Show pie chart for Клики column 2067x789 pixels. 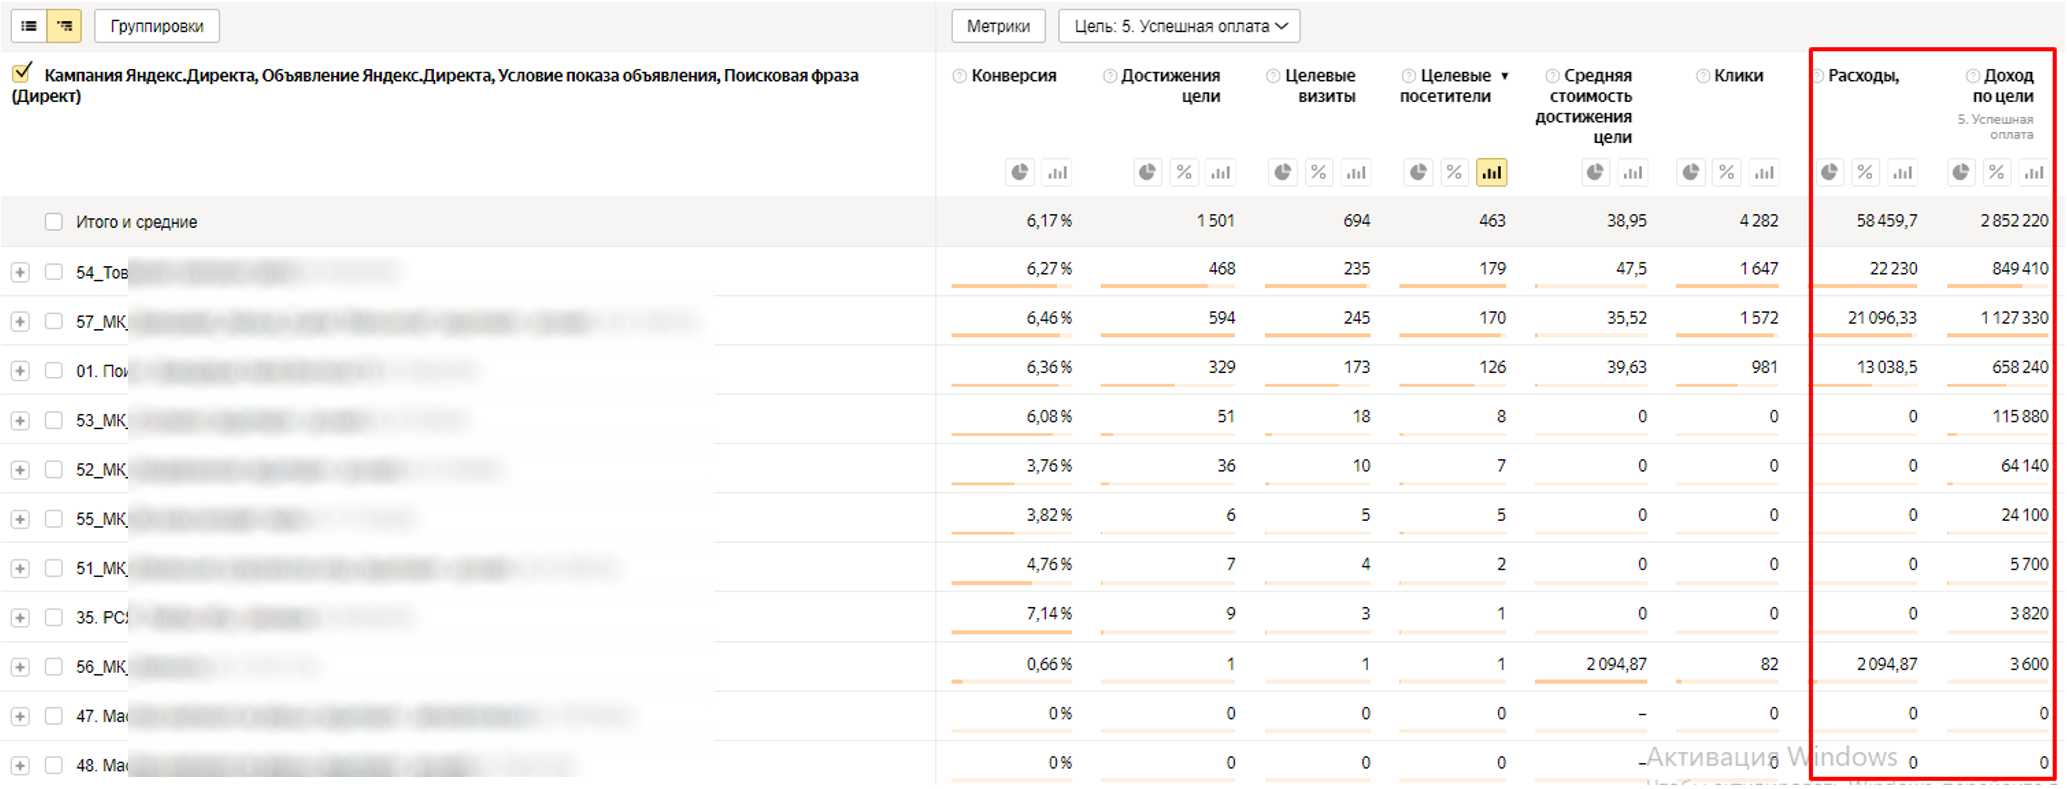coord(1690,172)
